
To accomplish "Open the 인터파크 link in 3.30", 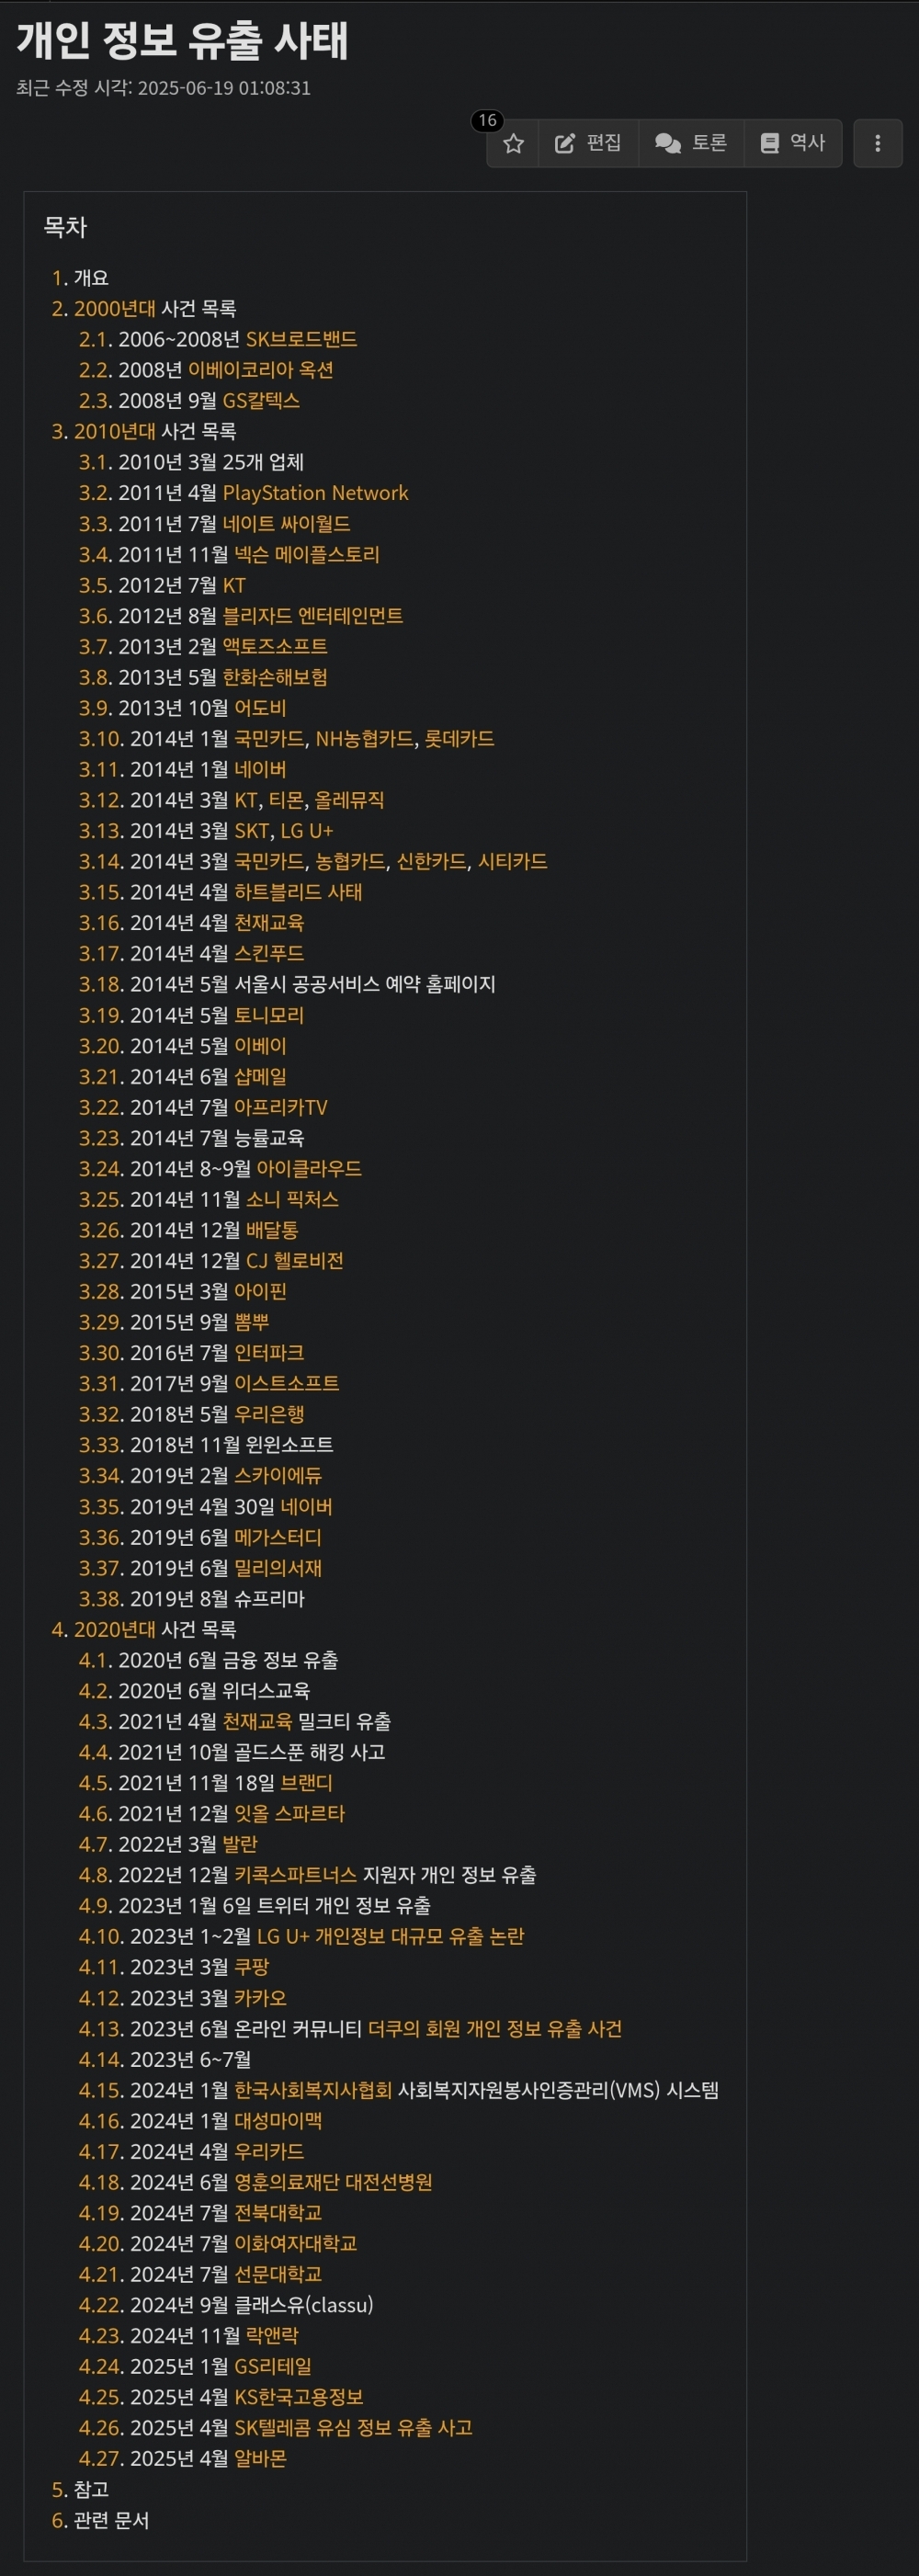I will 269,1353.
